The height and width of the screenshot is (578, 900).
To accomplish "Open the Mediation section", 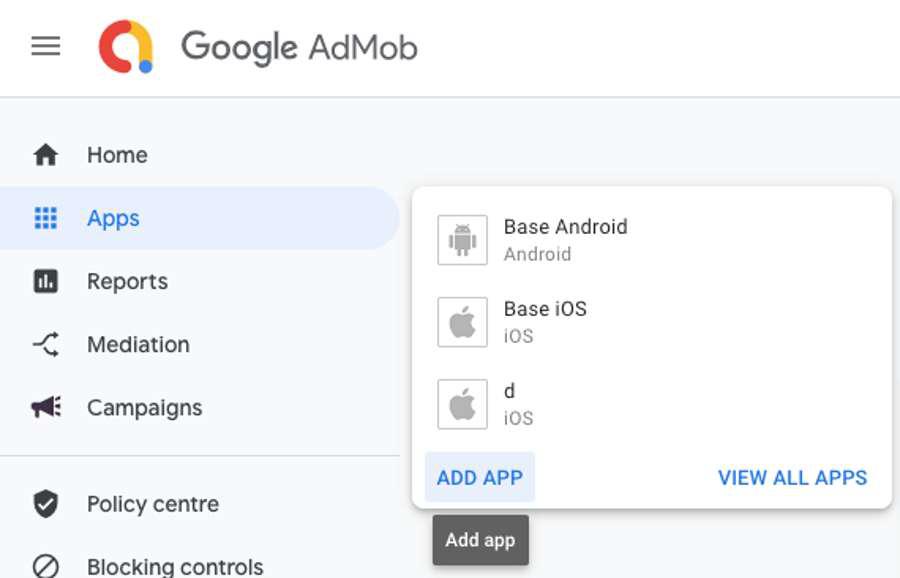I will tap(138, 345).
